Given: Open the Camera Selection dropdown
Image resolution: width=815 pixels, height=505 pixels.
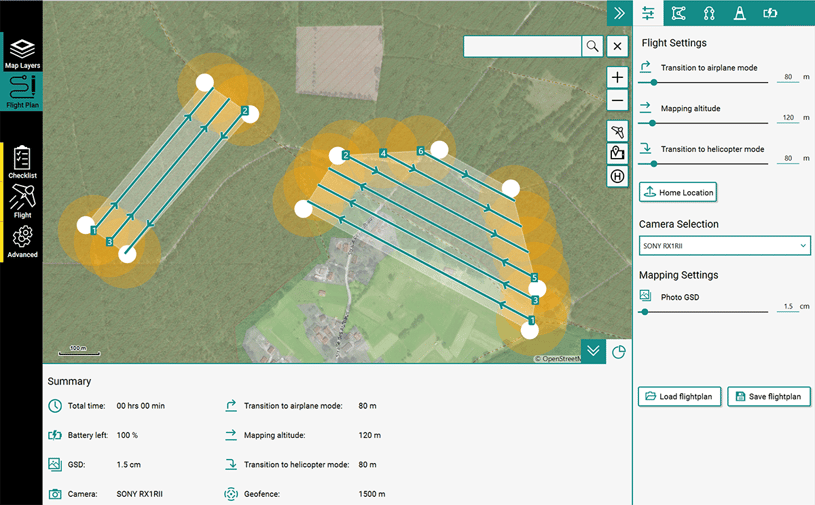Looking at the screenshot, I should coord(724,245).
